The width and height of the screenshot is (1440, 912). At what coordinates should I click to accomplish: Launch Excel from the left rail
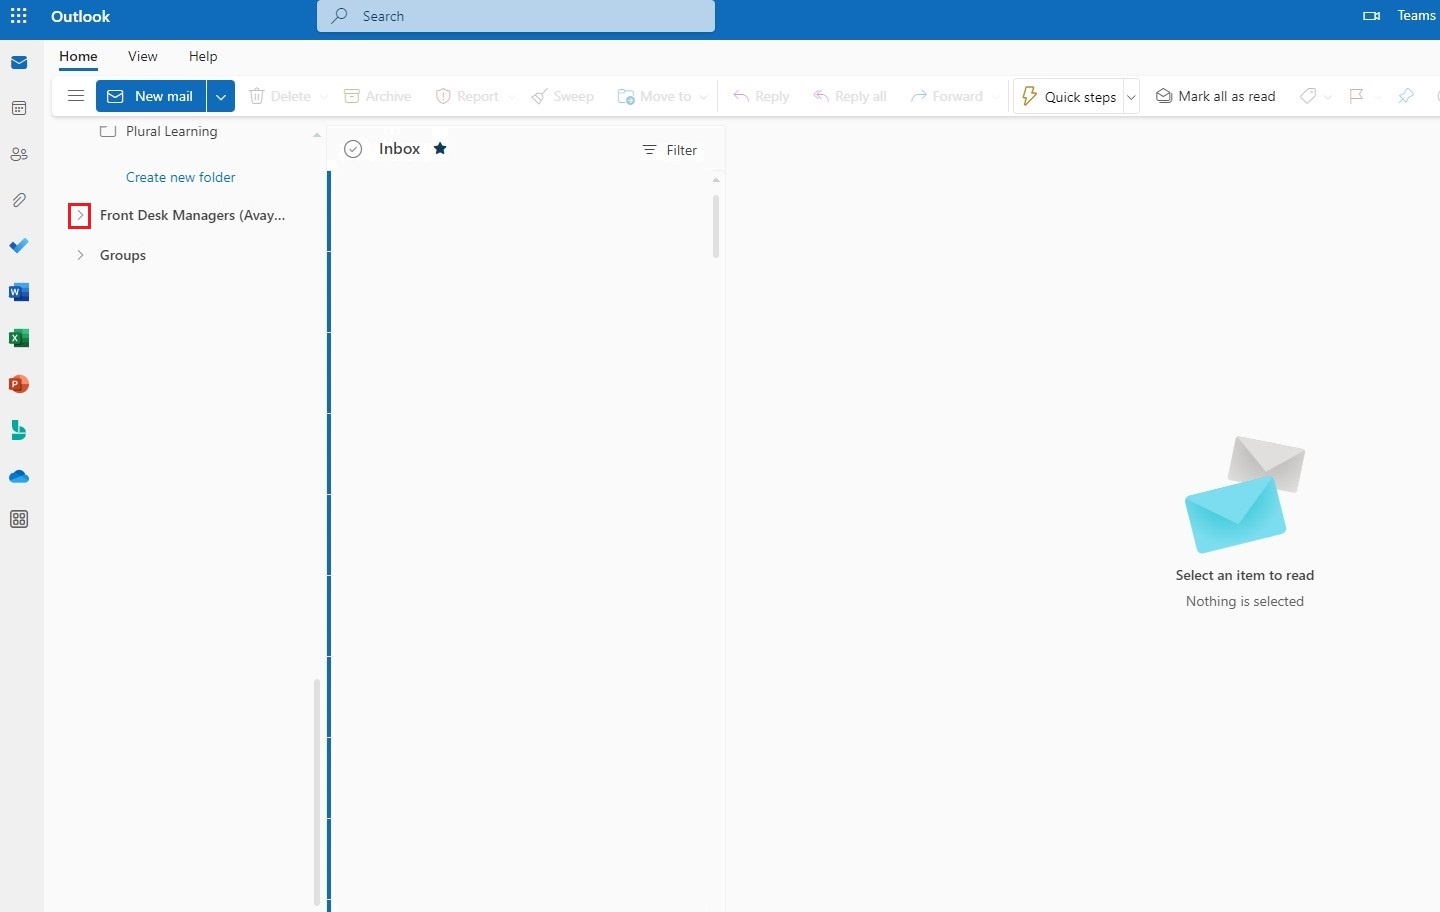coord(19,338)
